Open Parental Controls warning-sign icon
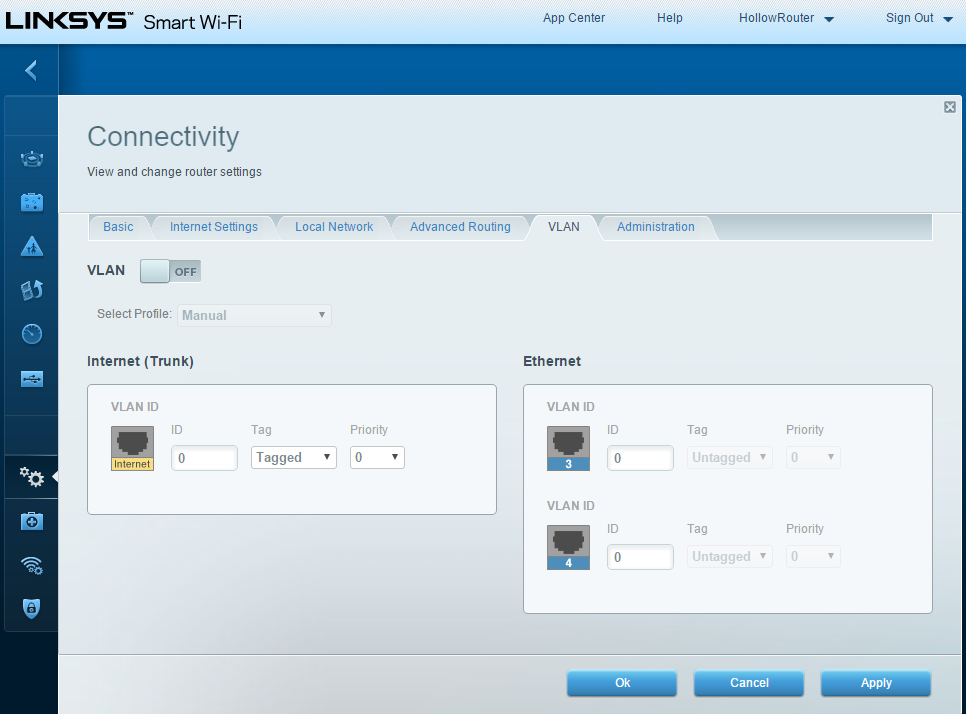966x714 pixels. click(32, 246)
